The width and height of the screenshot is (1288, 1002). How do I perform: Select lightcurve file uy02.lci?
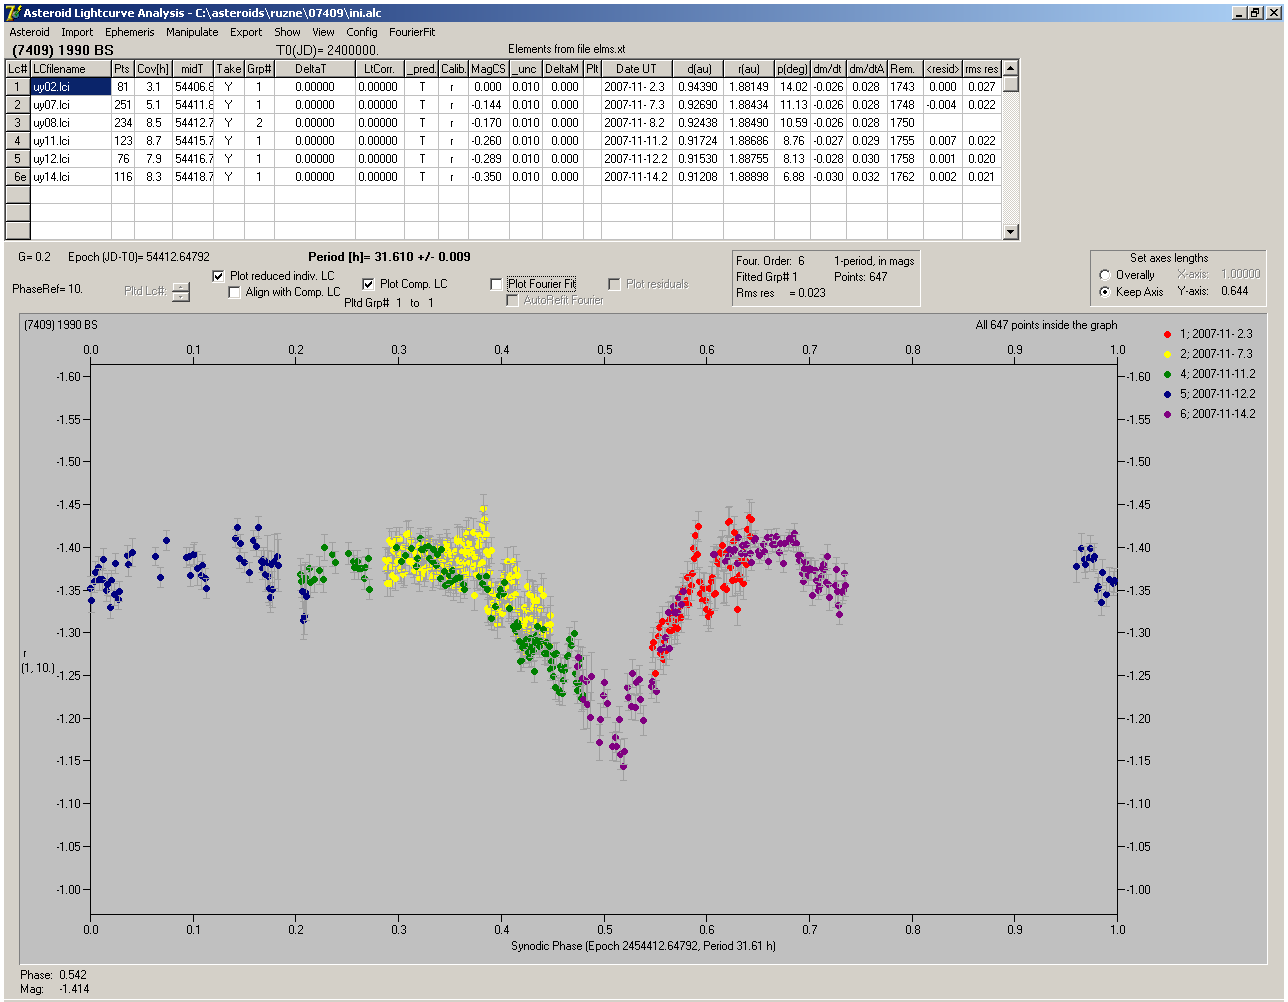click(x=70, y=87)
